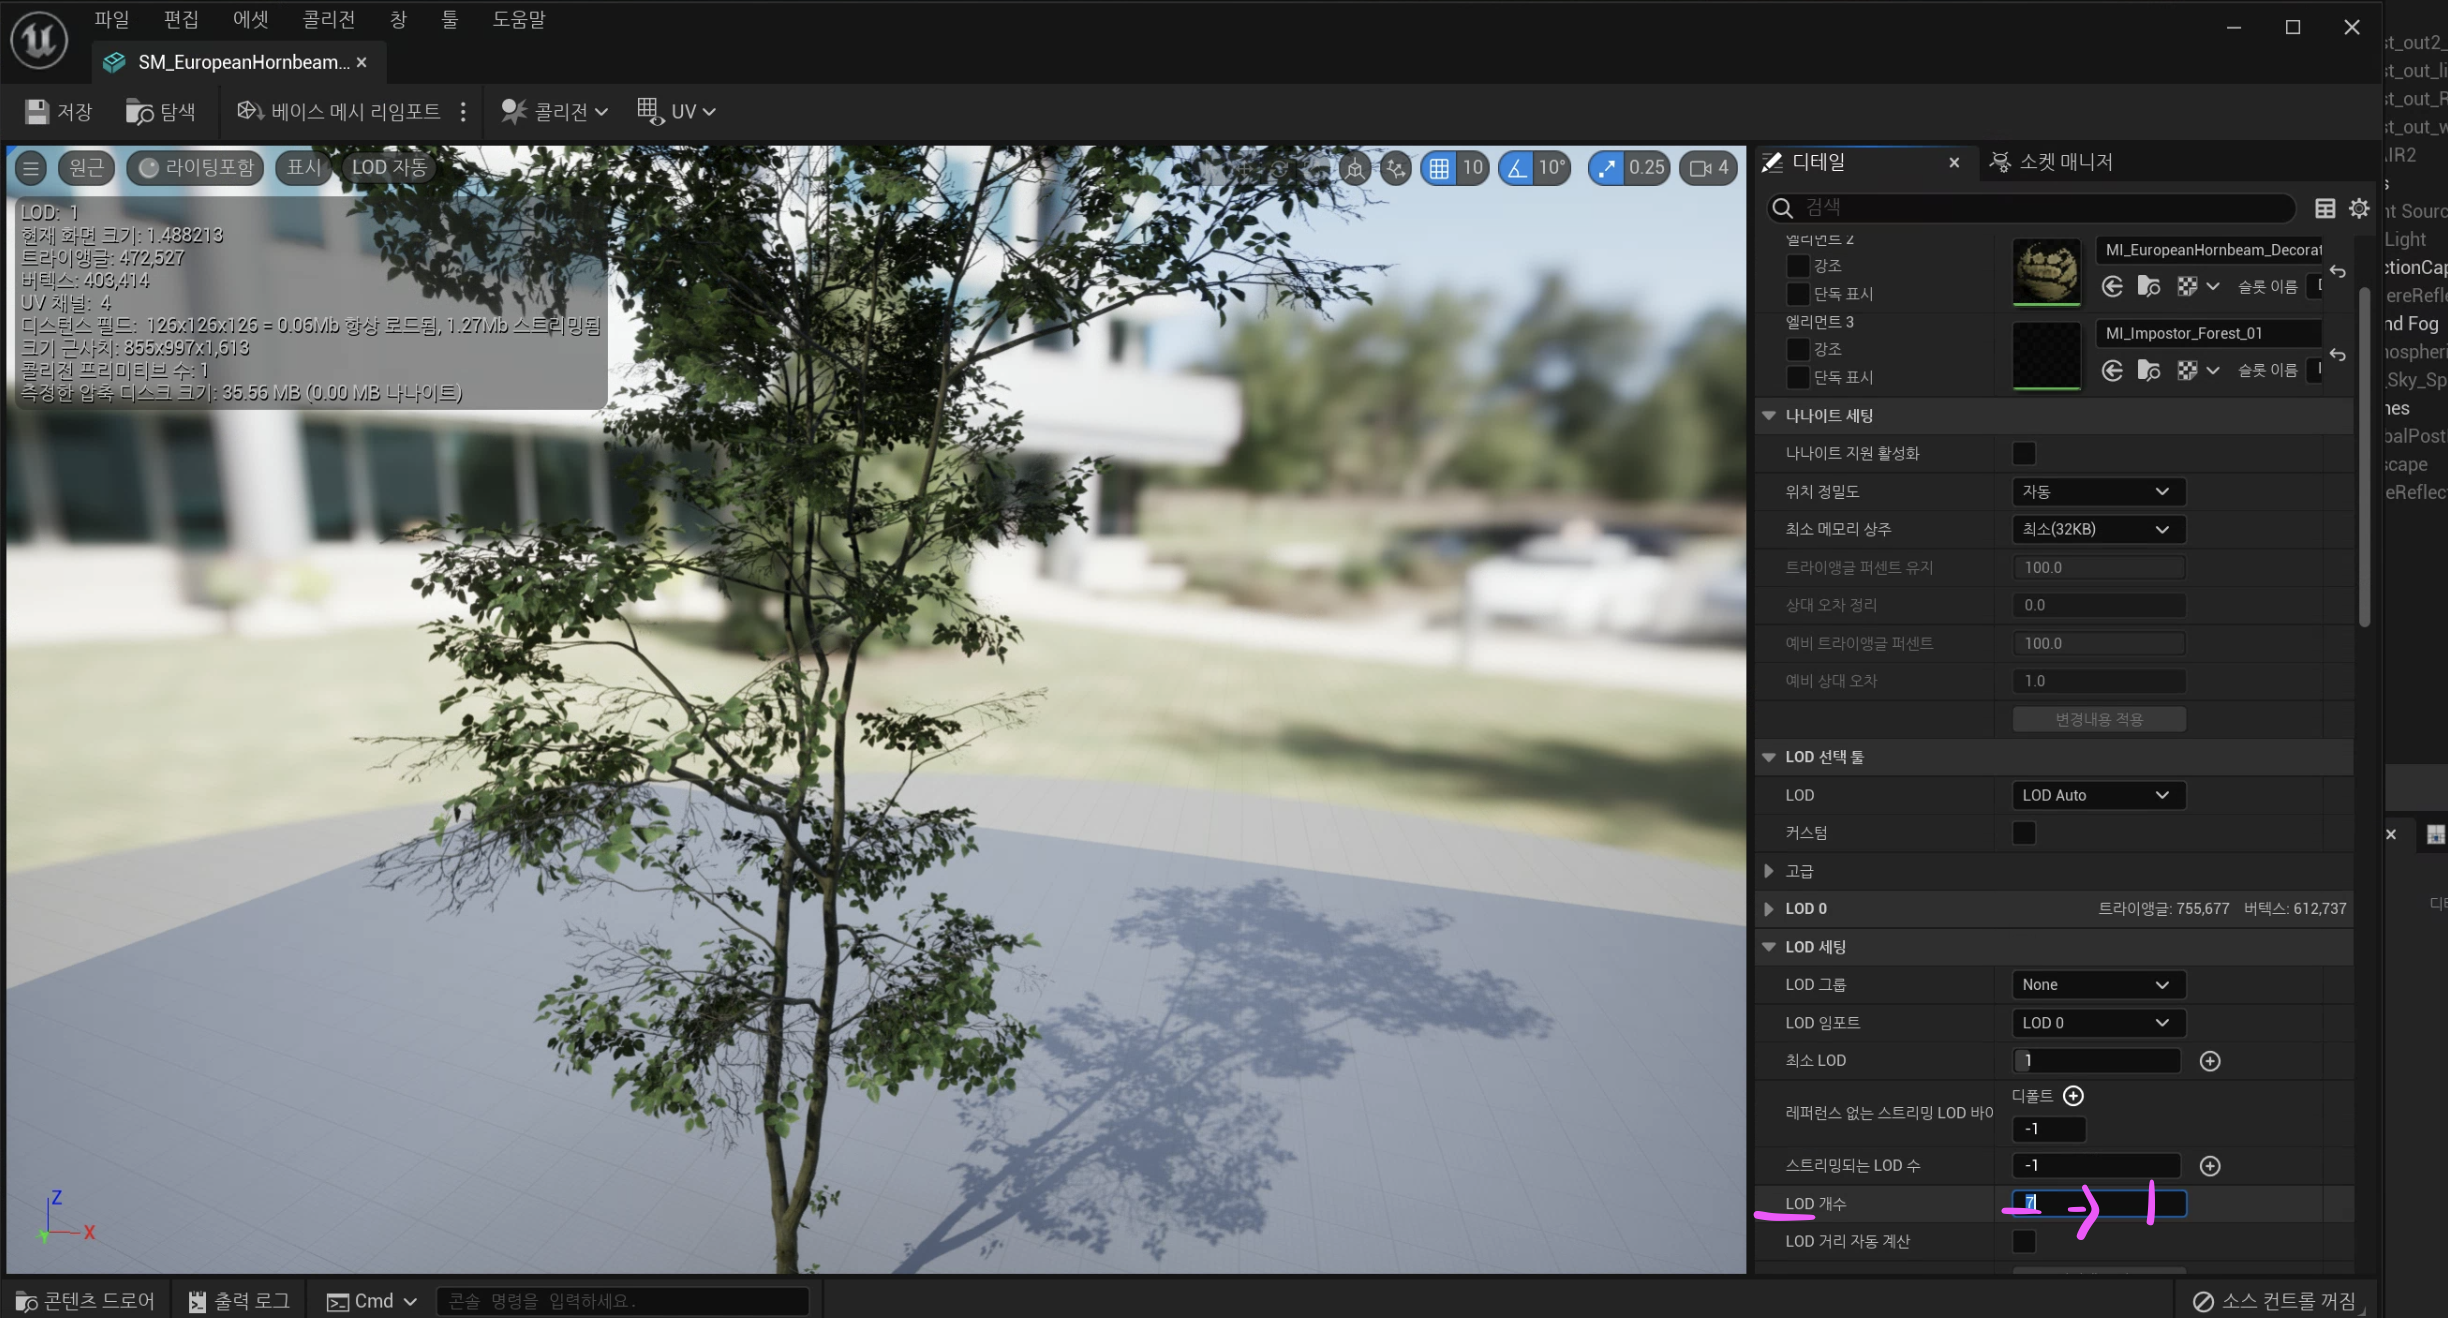Click the 라이팅포함 view mode button
2448x1318 pixels.
[196, 168]
